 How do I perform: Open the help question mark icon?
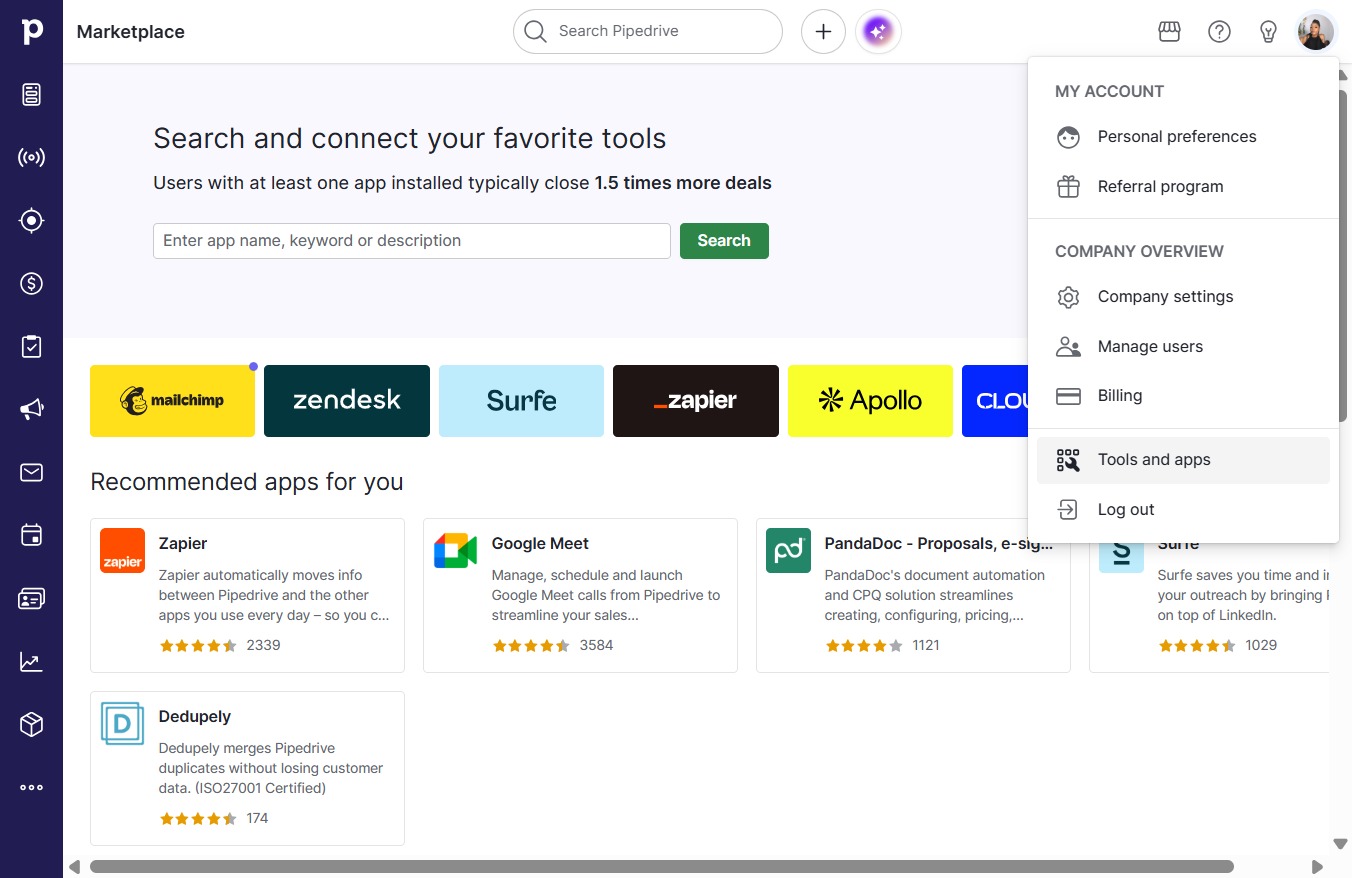click(1219, 32)
